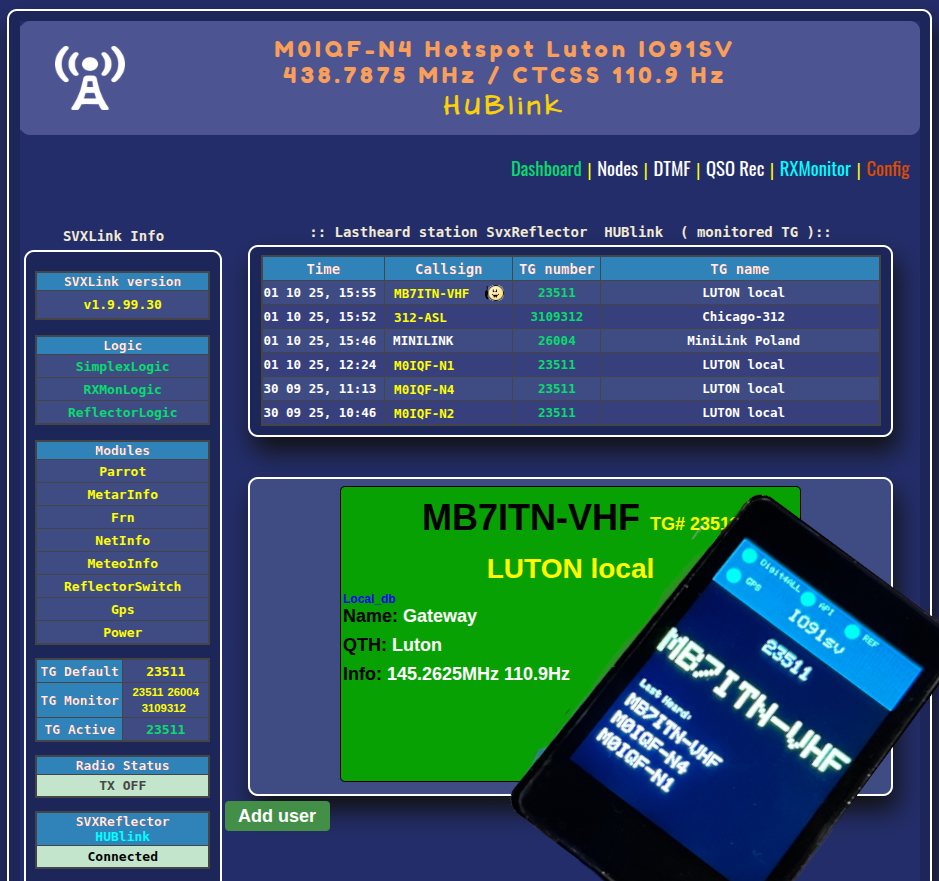
Task: Open the Config page
Action: pos(888,169)
